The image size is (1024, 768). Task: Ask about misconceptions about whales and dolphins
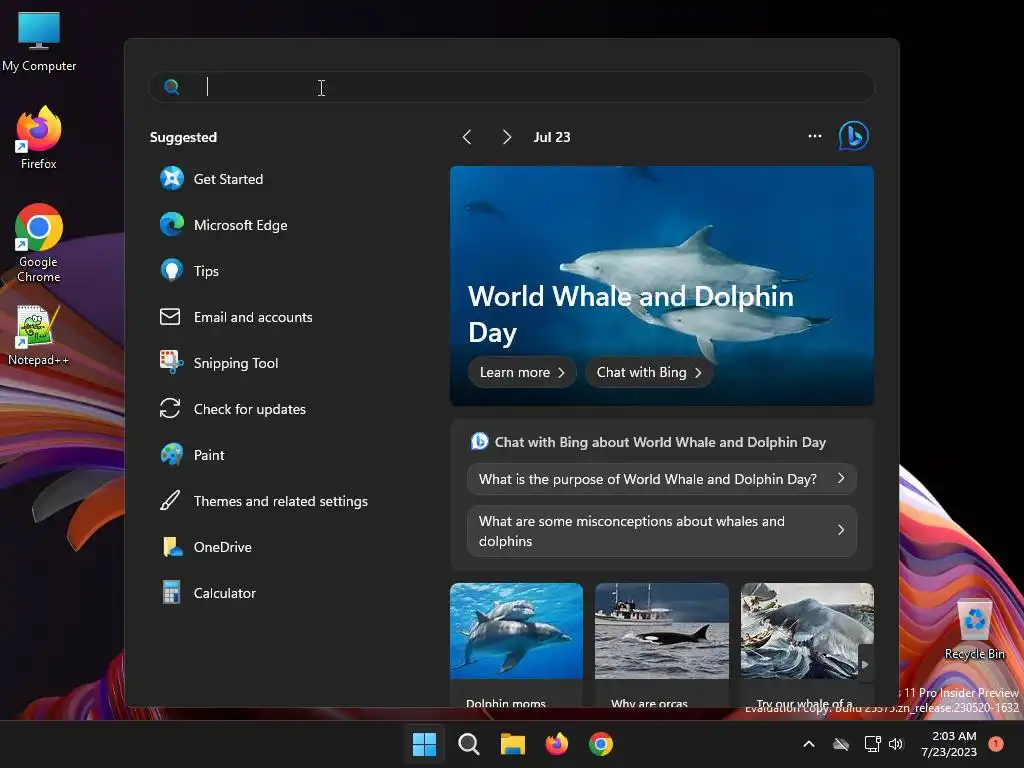662,531
